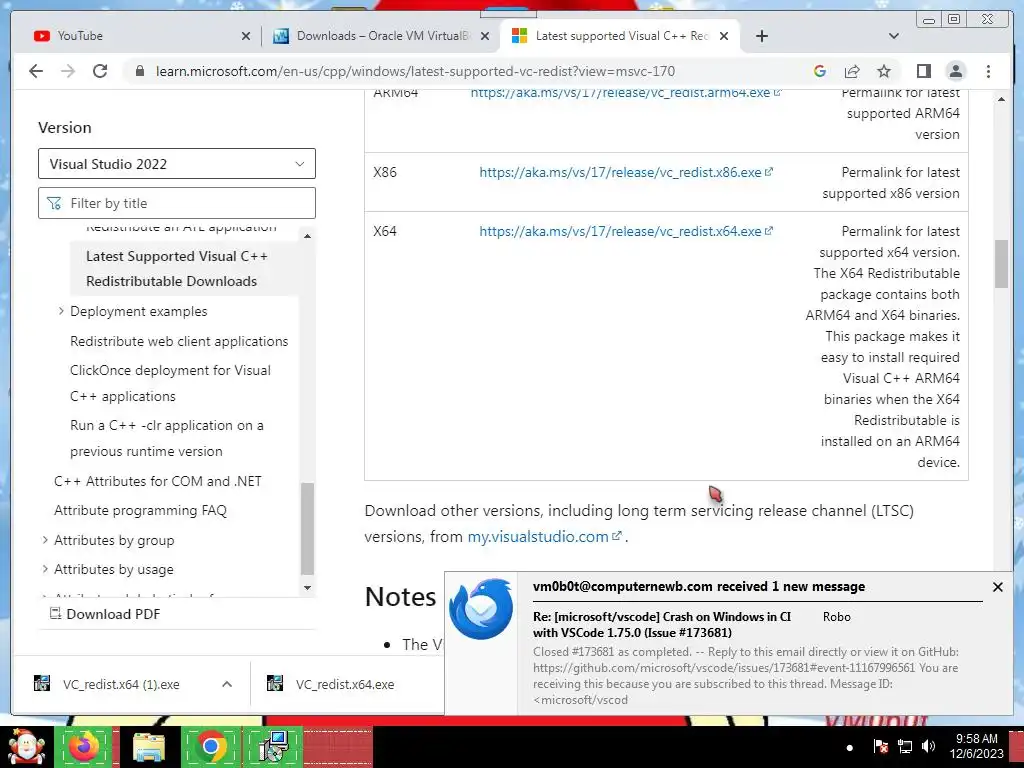This screenshot has width=1024, height=768.
Task: Click the Notes heading
Action: [400, 596]
